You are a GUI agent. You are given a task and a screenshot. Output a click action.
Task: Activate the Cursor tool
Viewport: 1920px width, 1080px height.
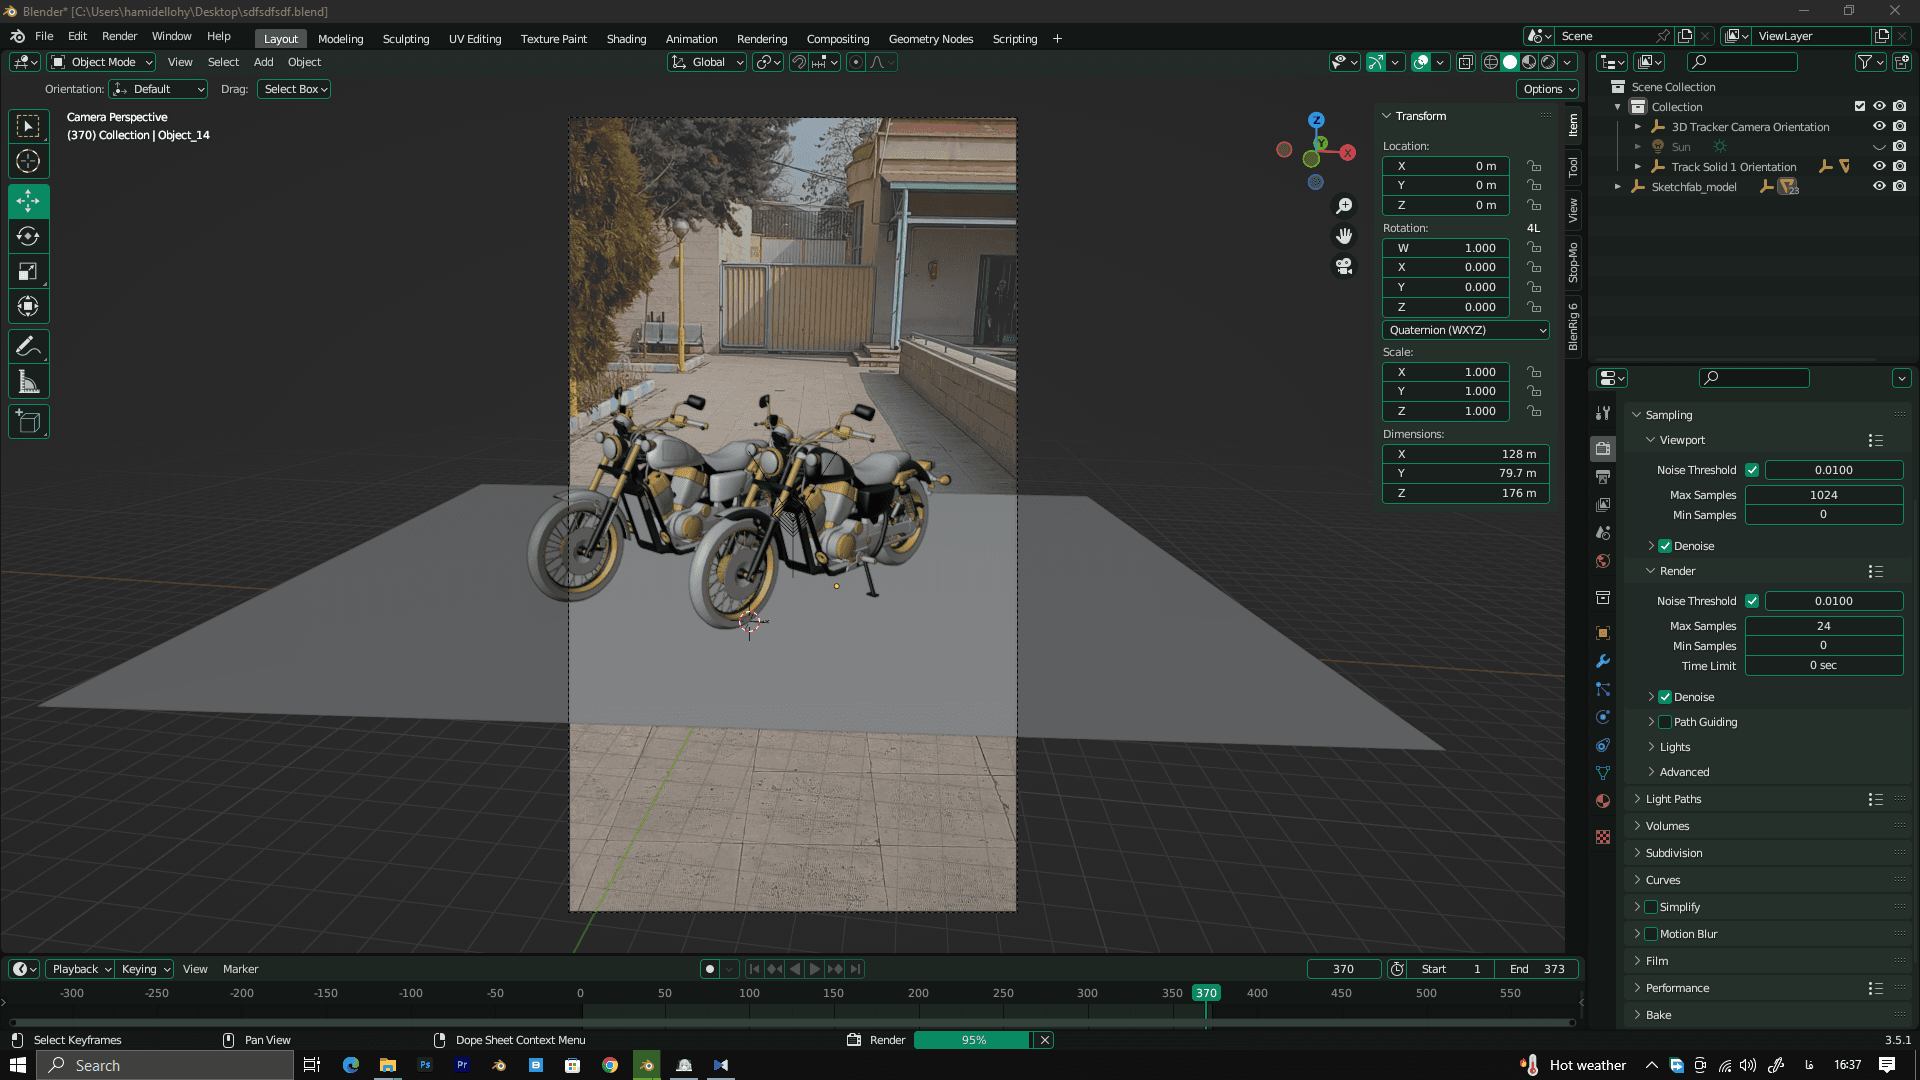28,161
